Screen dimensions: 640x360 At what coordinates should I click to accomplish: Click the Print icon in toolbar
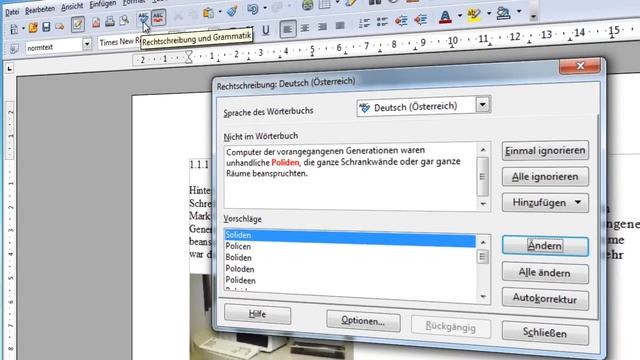tap(110, 22)
